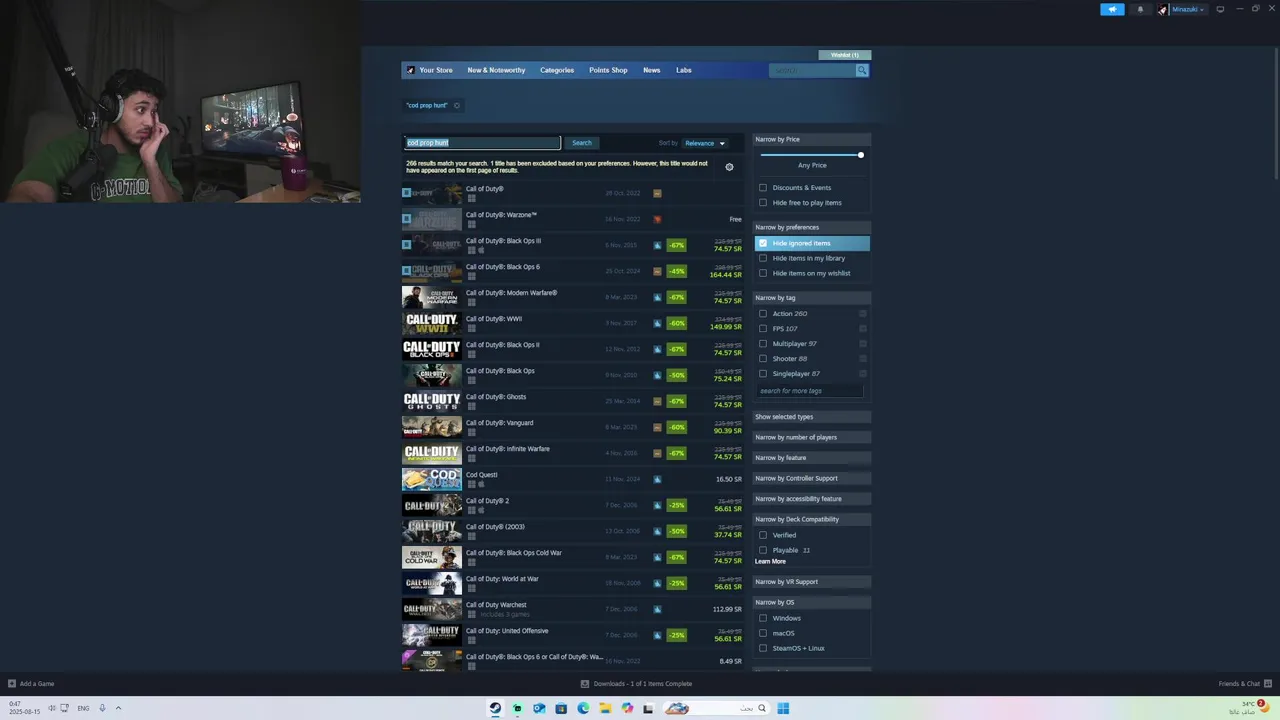Check Hide free to play items
The height and width of the screenshot is (720, 1280).
tap(763, 202)
